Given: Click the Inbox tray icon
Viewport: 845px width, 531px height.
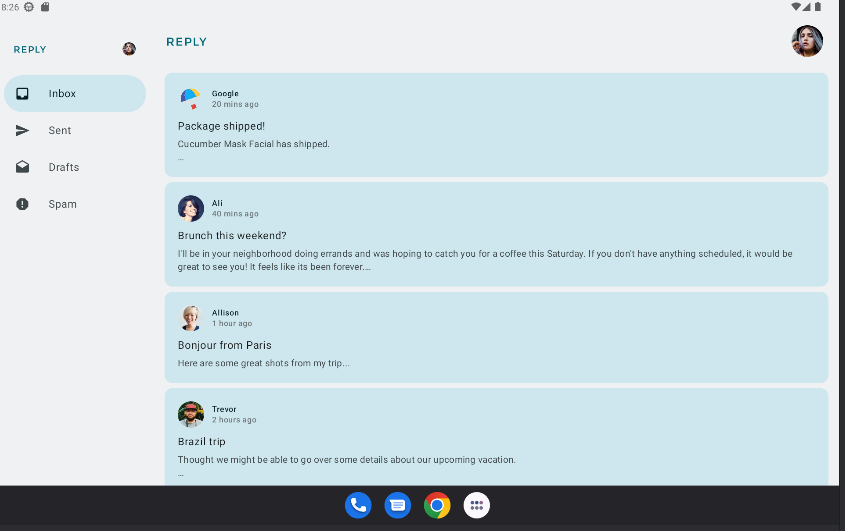Looking at the screenshot, I should tap(22, 94).
